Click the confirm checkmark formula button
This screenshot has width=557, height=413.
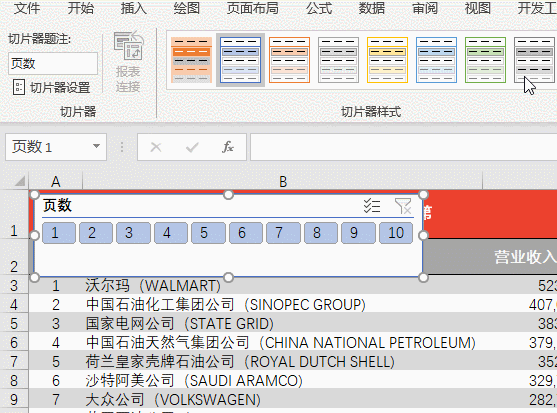192,147
